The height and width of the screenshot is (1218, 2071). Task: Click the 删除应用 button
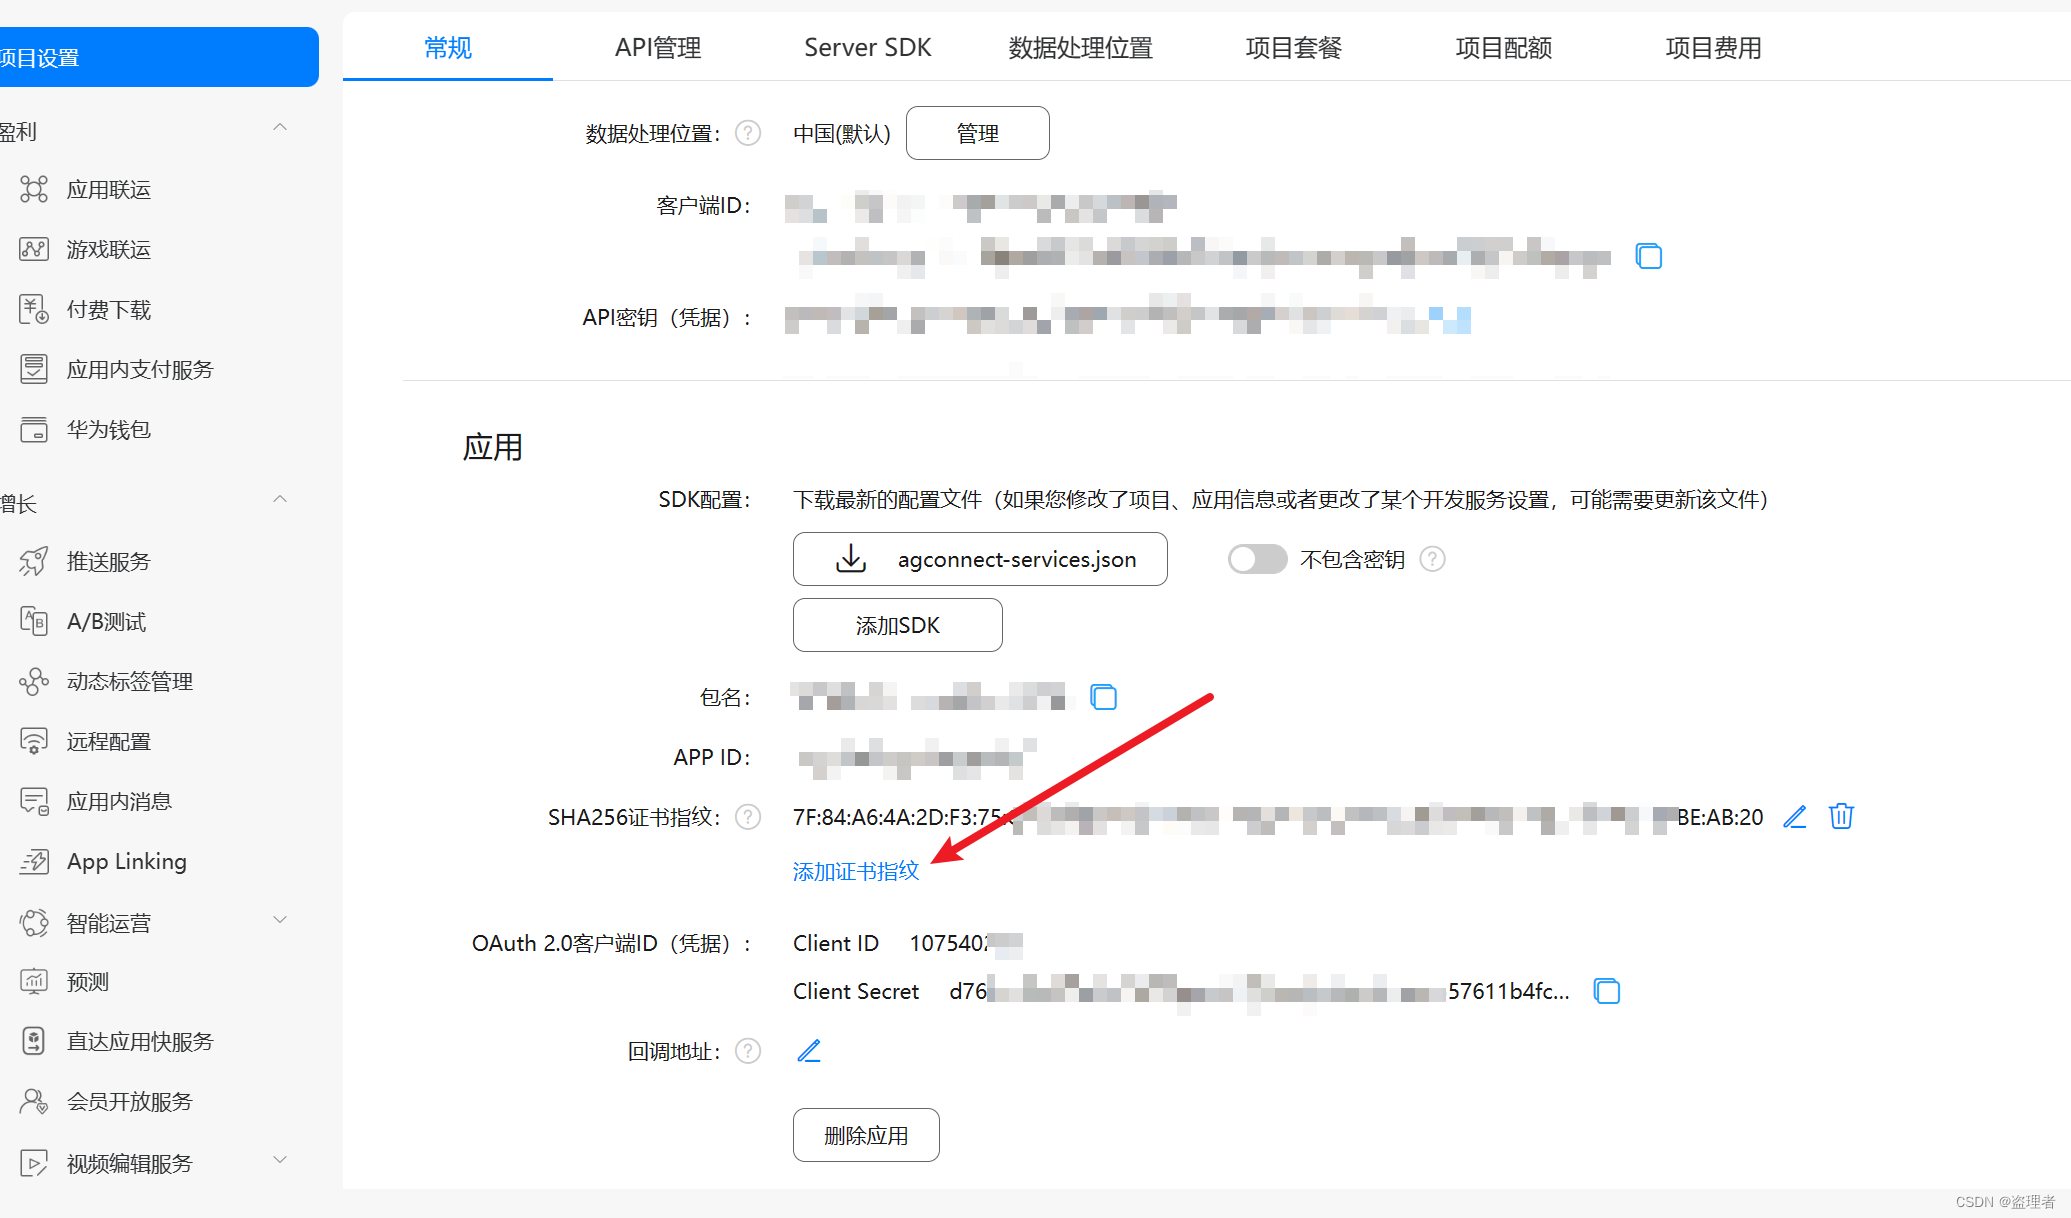(x=866, y=1135)
